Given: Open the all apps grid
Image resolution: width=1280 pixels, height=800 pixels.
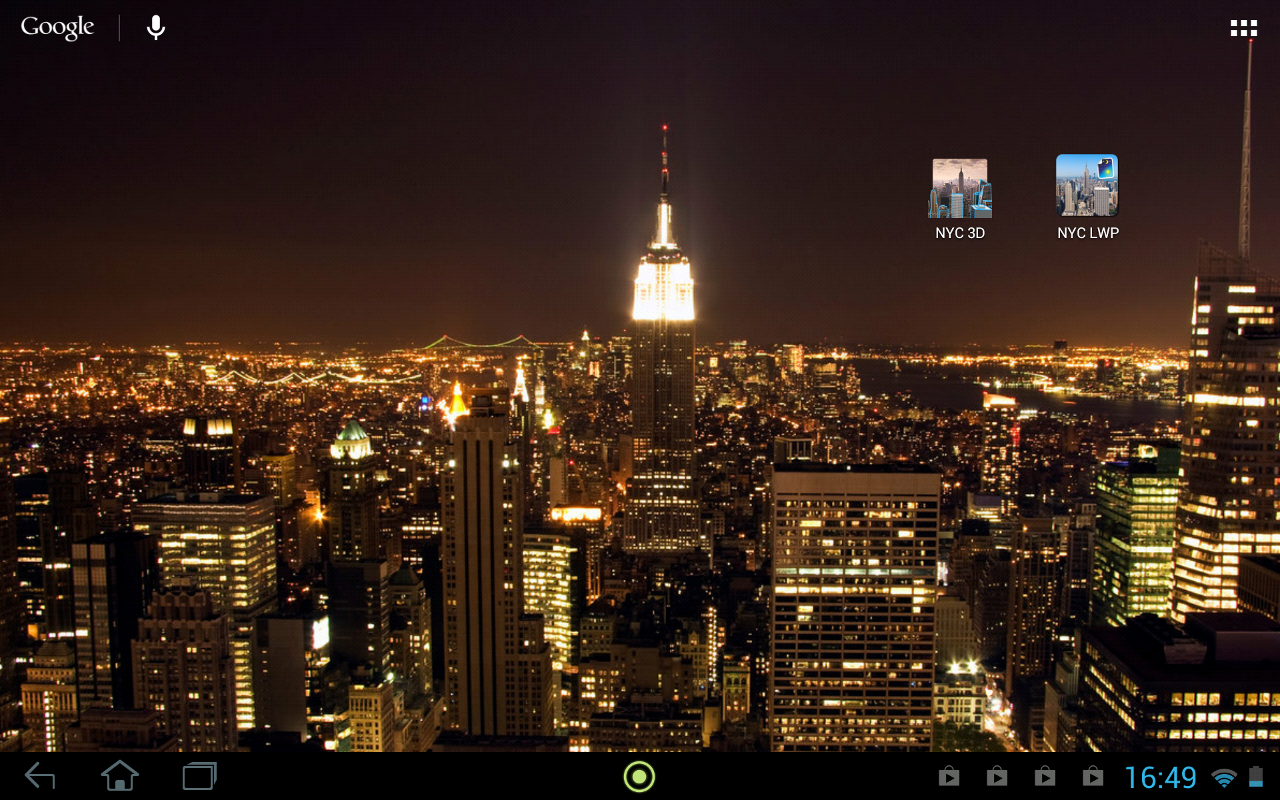Looking at the screenshot, I should pyautogui.click(x=1243, y=28).
